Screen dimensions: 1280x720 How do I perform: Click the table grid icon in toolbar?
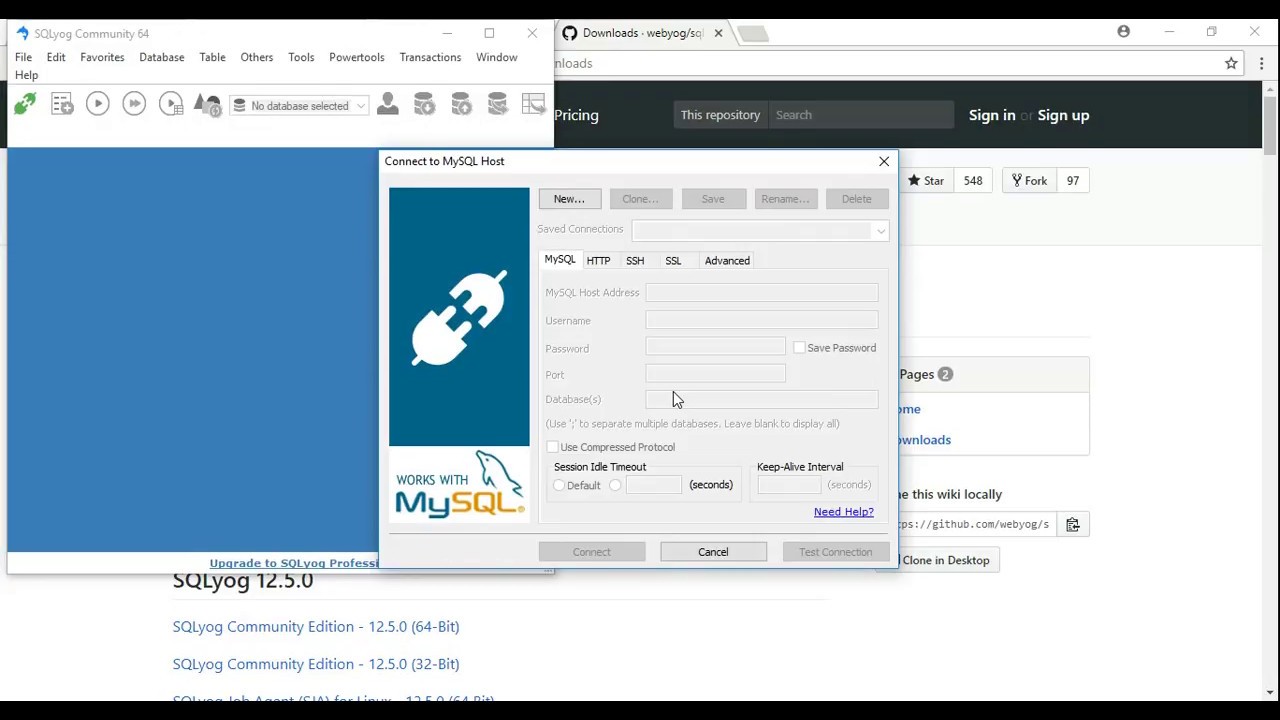(x=533, y=104)
